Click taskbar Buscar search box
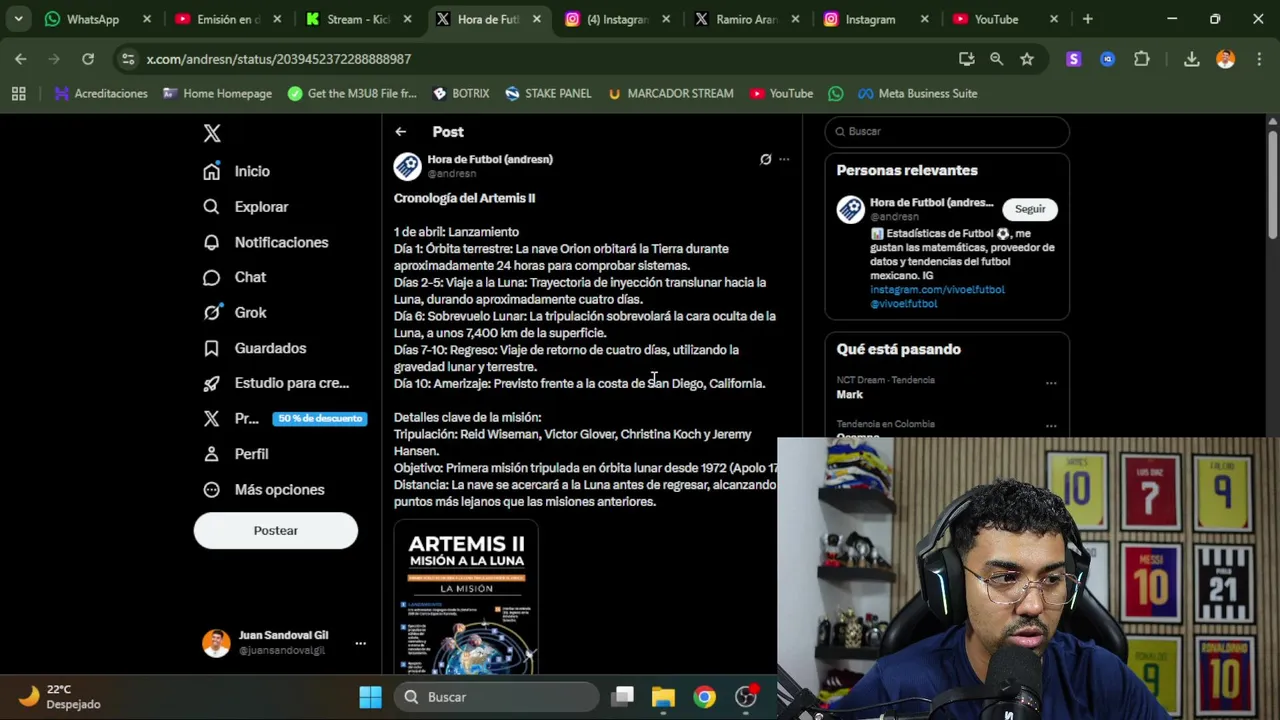Image resolution: width=1280 pixels, height=720 pixels. 496,697
